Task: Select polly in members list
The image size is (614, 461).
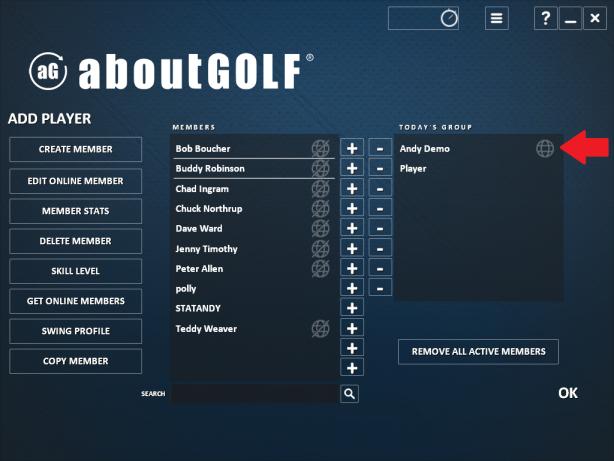Action: coord(254,288)
